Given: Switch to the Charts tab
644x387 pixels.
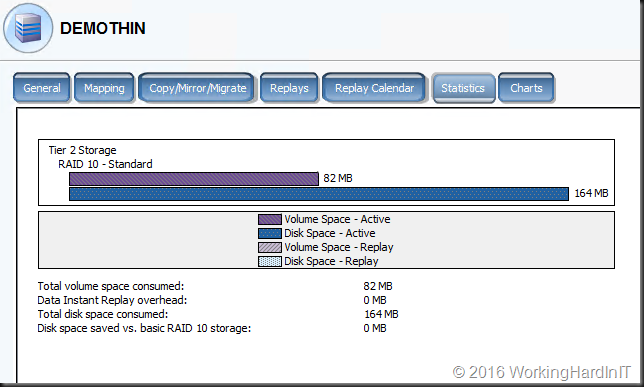Looking at the screenshot, I should (x=526, y=88).
